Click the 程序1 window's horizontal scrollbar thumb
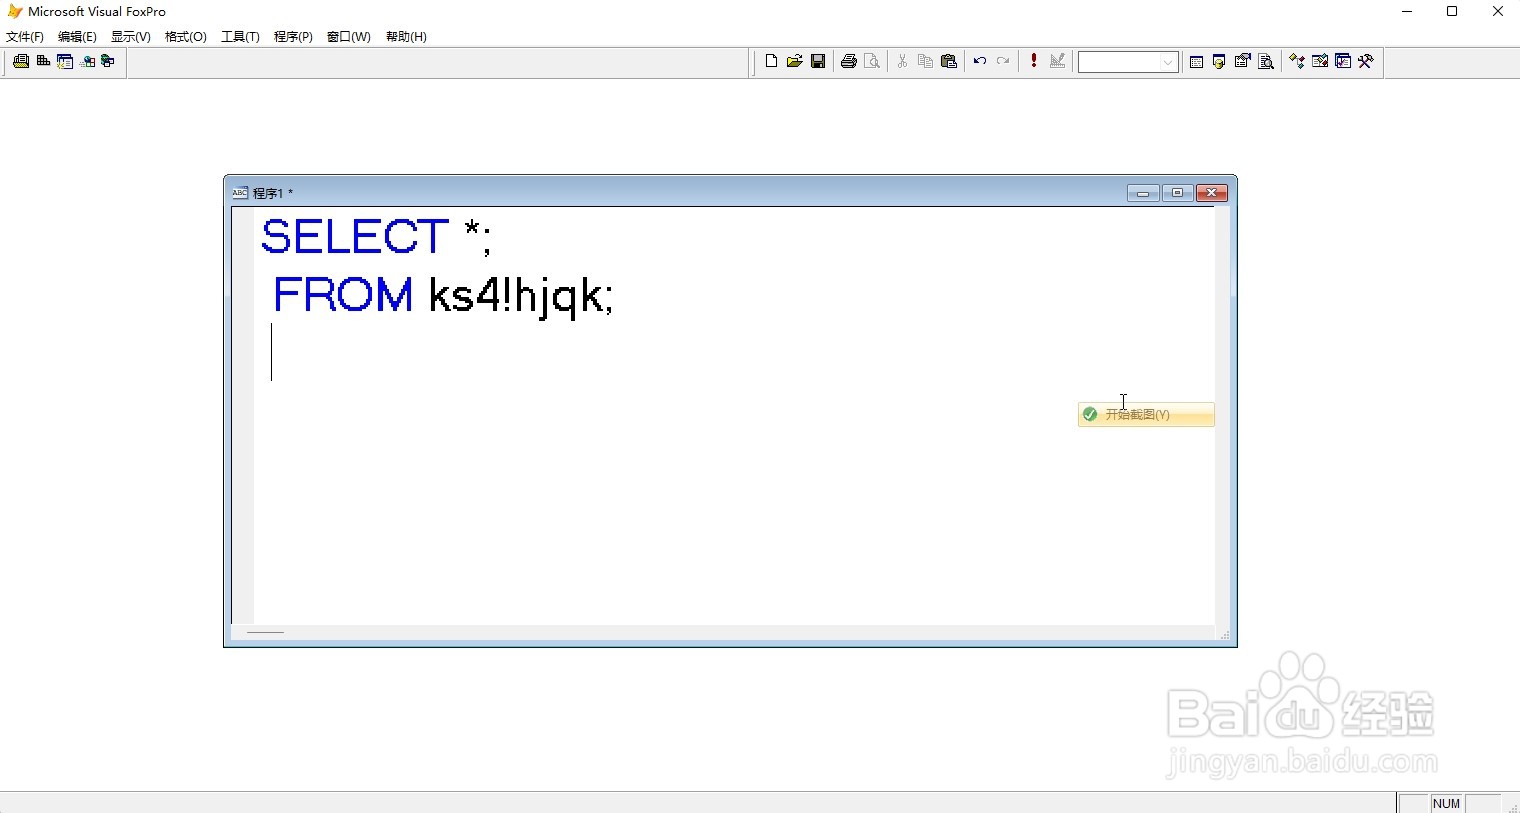The image size is (1520, 813). 266,633
